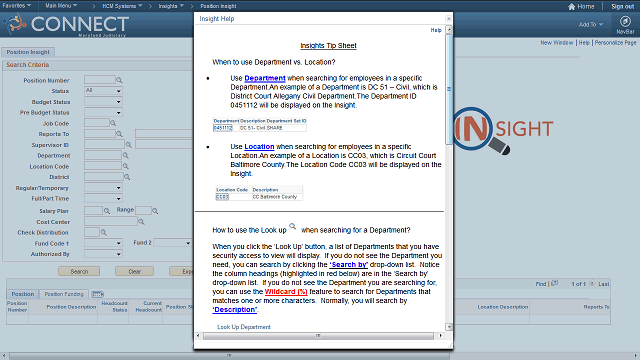This screenshot has width=640, height=360.
Task: Click the Position Description column header
Action: pyautogui.click(x=71, y=307)
